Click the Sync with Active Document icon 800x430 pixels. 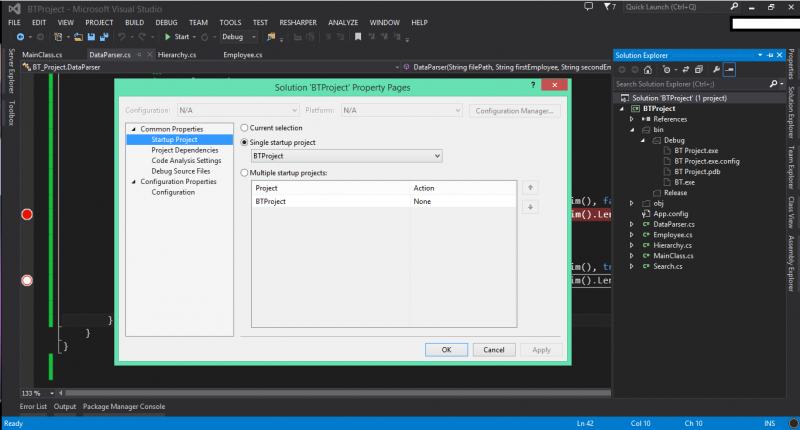[x=685, y=70]
